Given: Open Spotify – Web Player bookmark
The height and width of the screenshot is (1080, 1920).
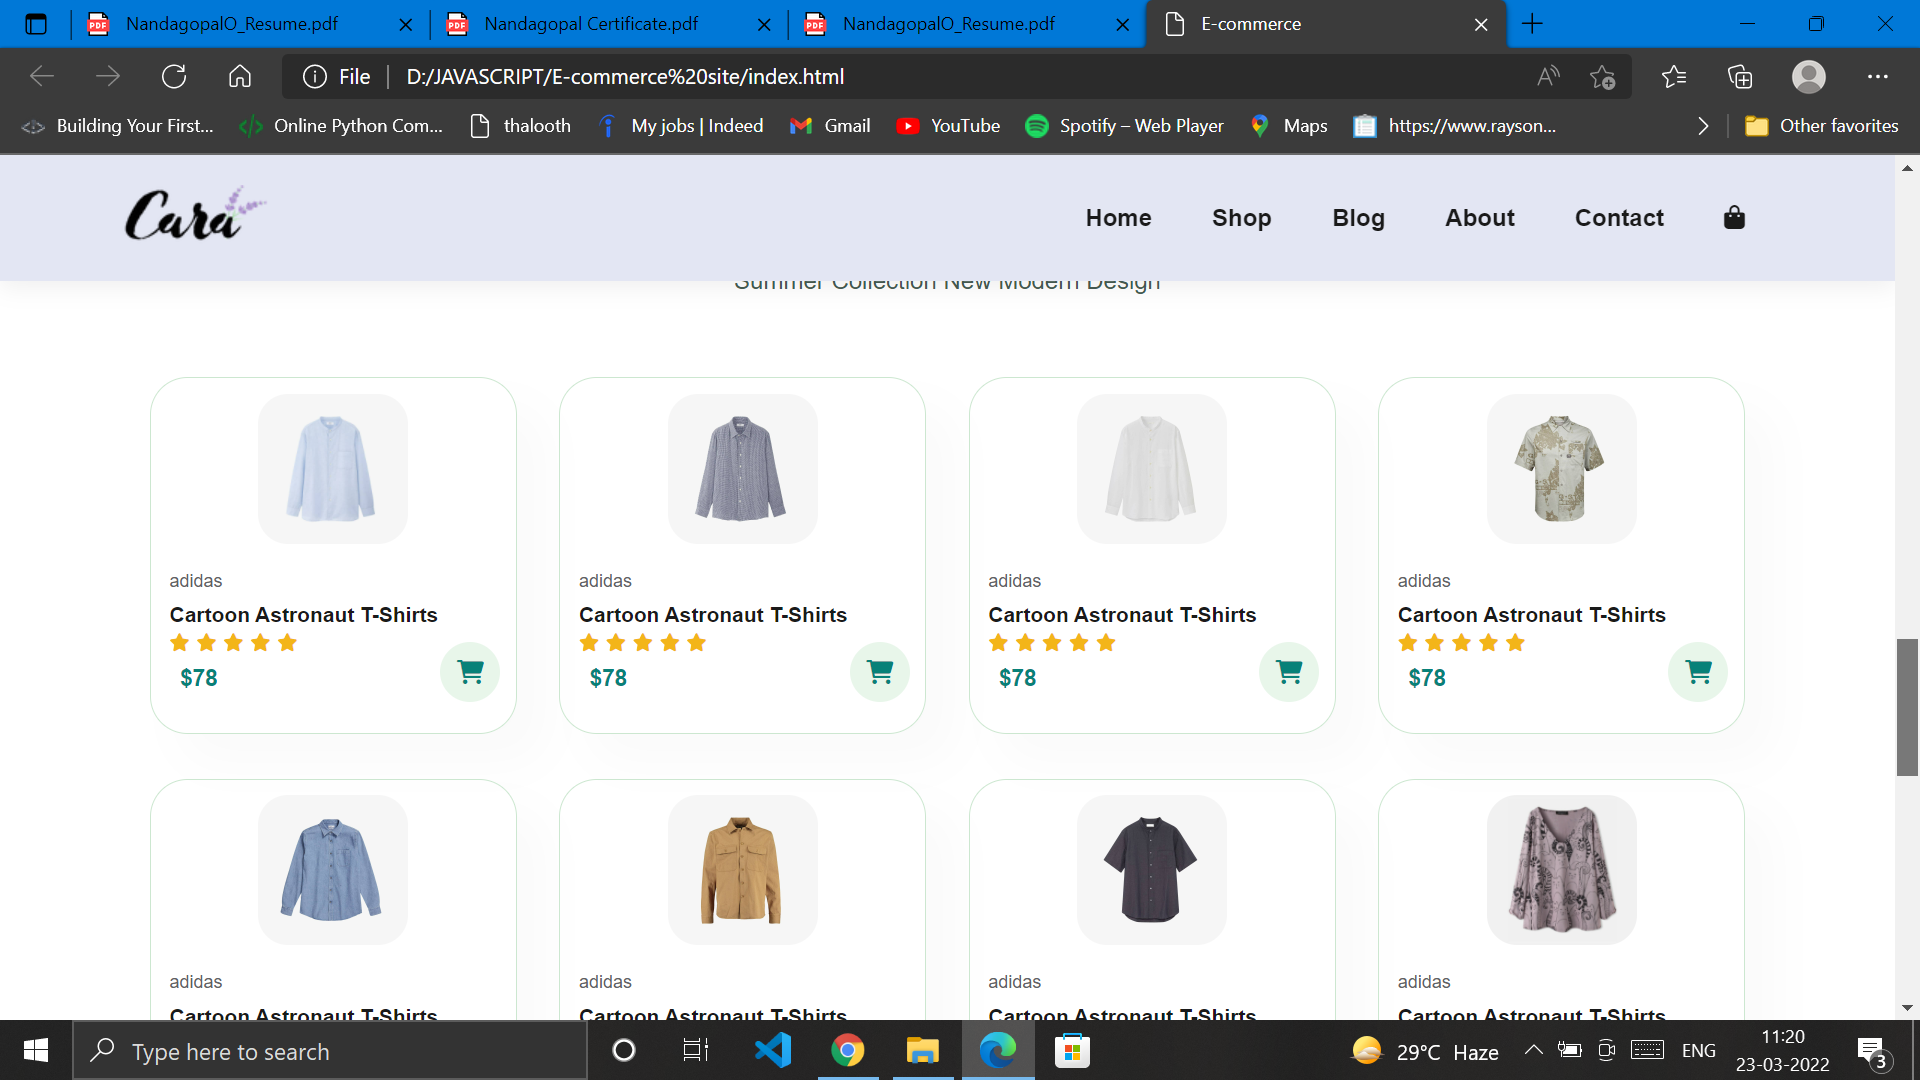Looking at the screenshot, I should point(1125,126).
